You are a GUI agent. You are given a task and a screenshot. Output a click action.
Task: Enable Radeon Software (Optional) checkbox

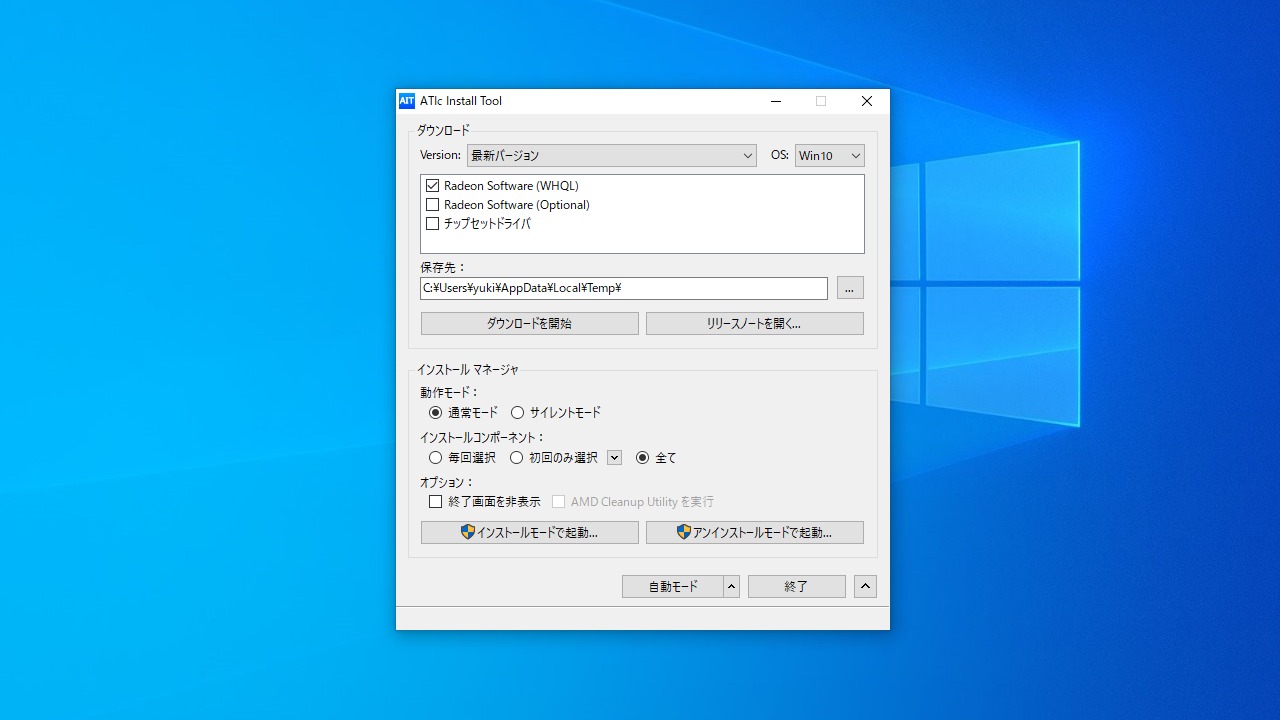[x=433, y=205]
